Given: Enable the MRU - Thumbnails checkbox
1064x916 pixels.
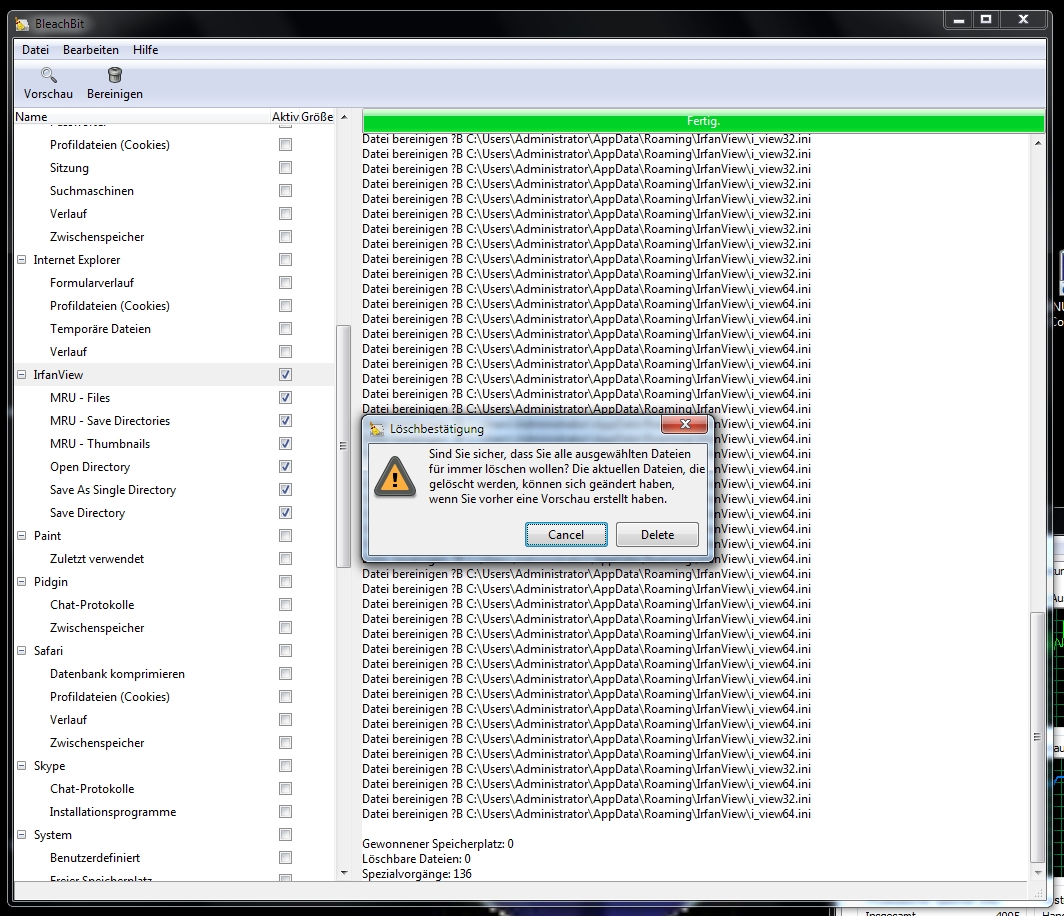Looking at the screenshot, I should click(x=285, y=443).
